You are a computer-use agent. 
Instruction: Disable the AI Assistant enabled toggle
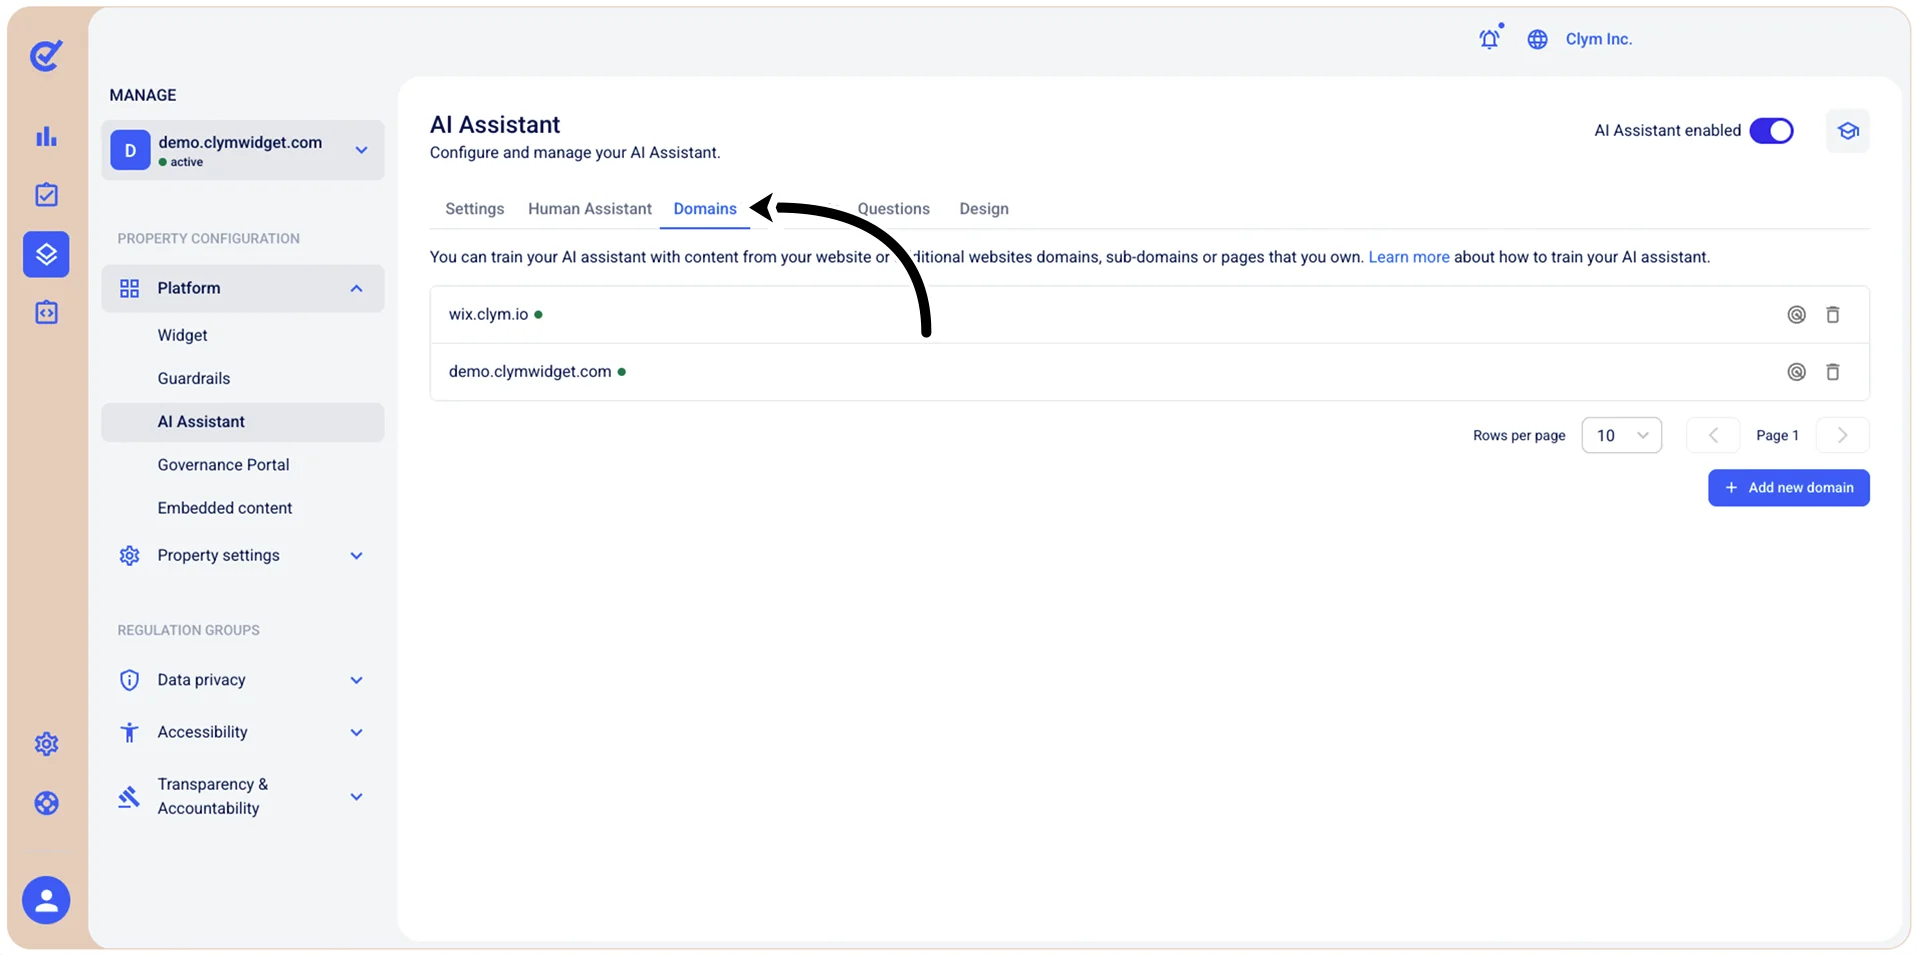(1771, 131)
